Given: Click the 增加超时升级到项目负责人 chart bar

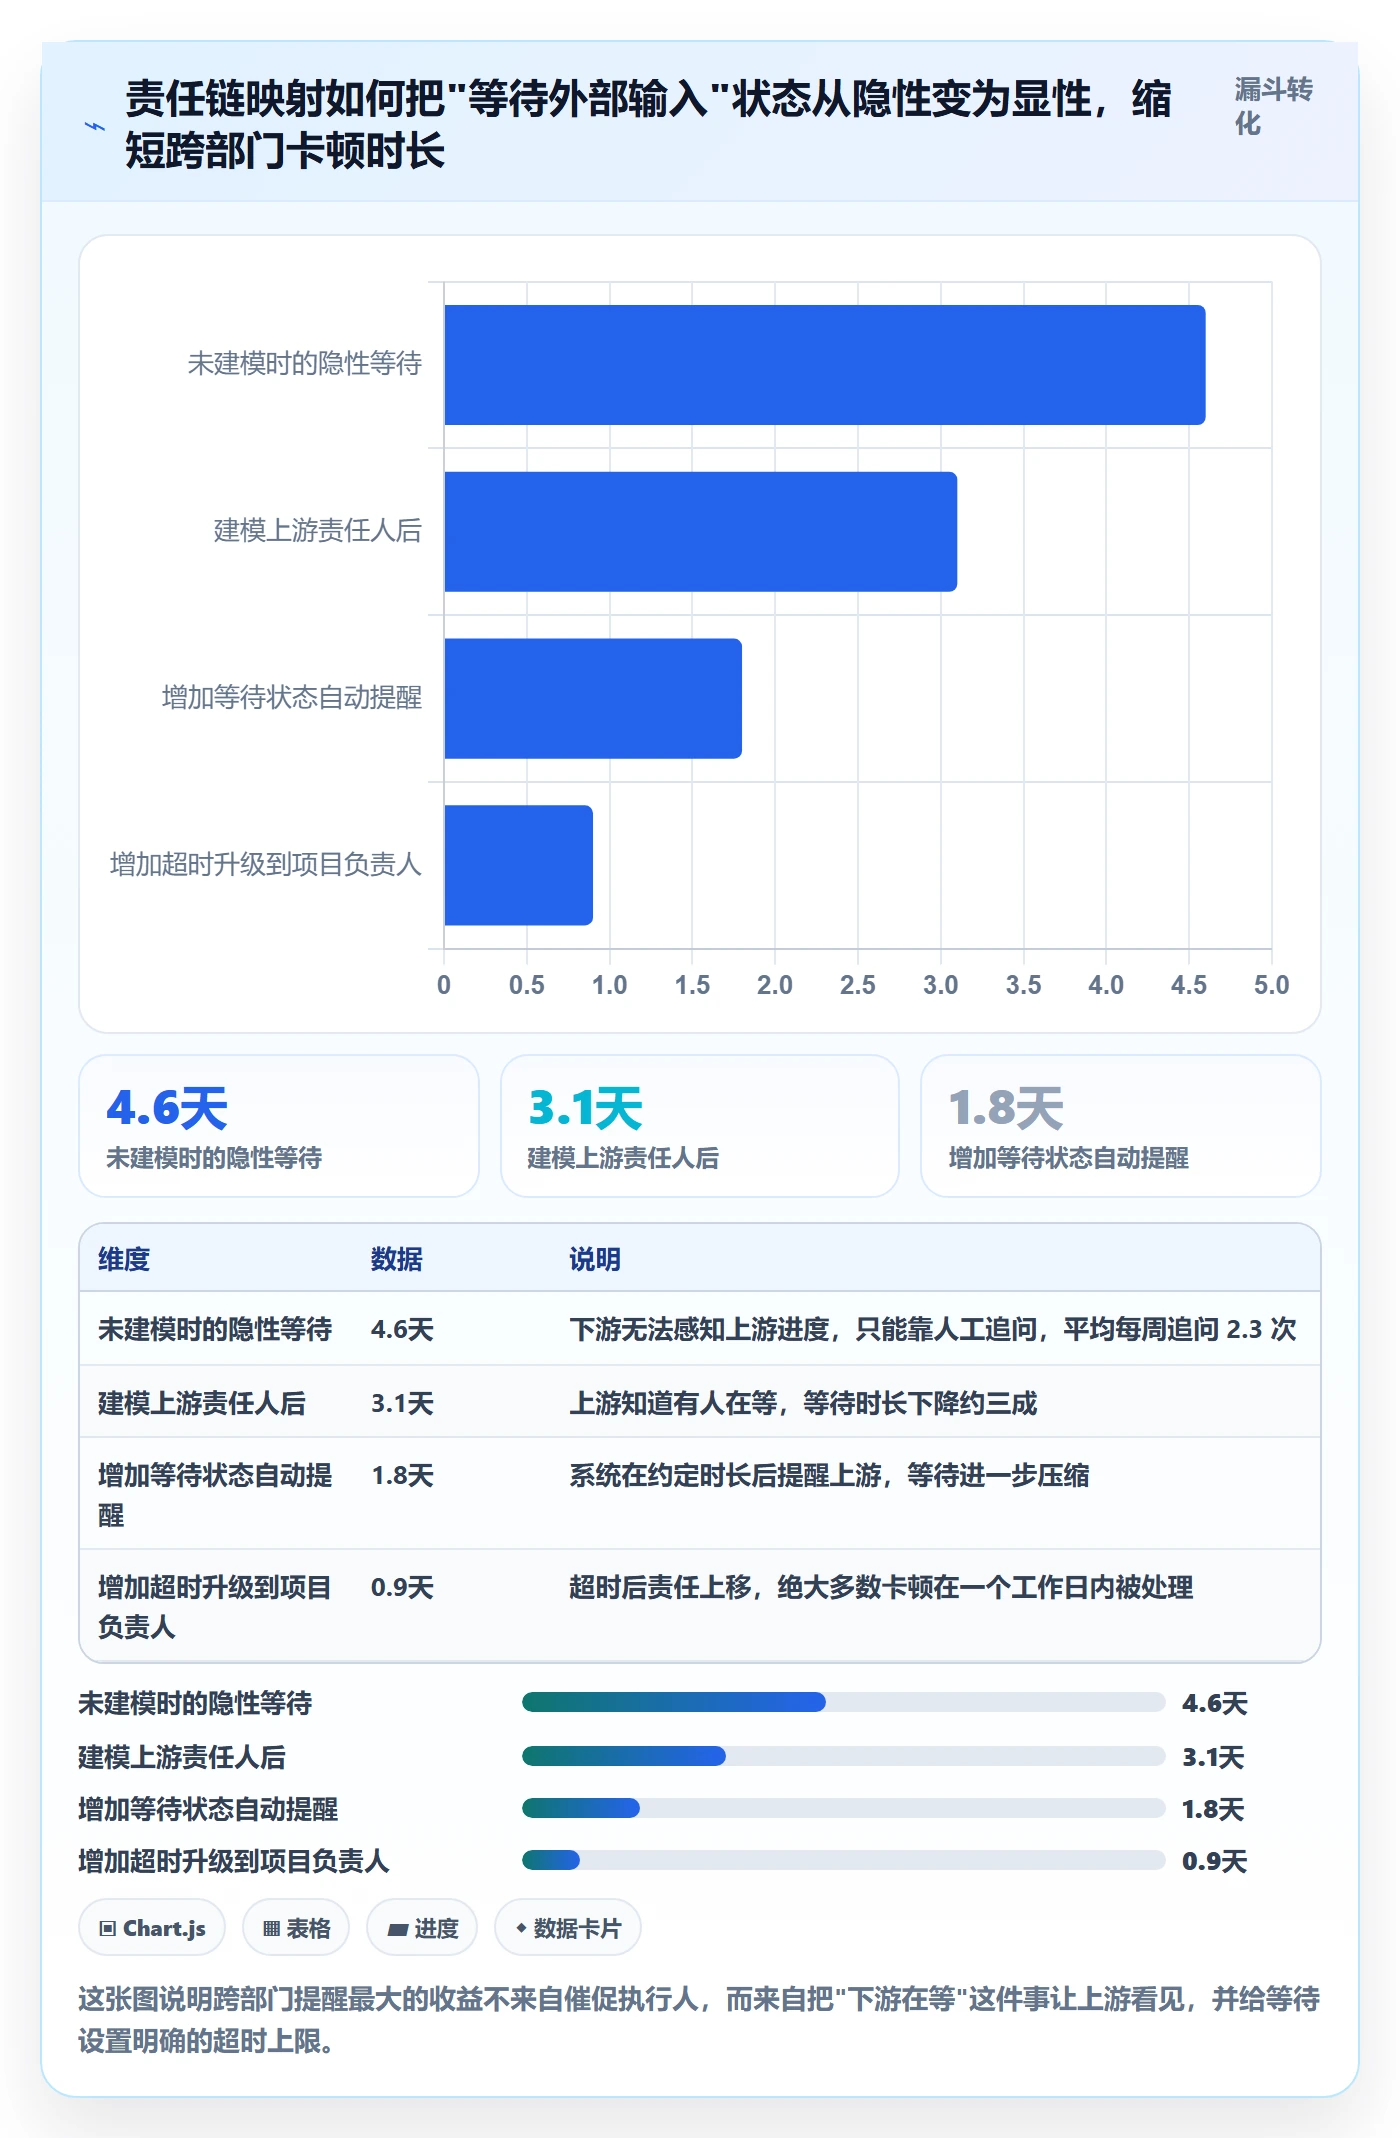Looking at the screenshot, I should tap(519, 865).
